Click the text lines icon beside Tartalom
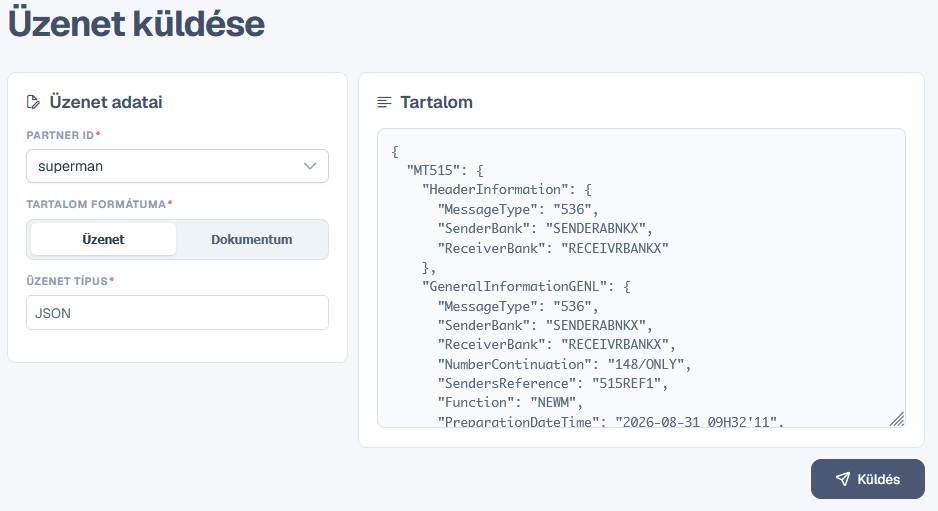This screenshot has height=511, width=938. pos(384,102)
